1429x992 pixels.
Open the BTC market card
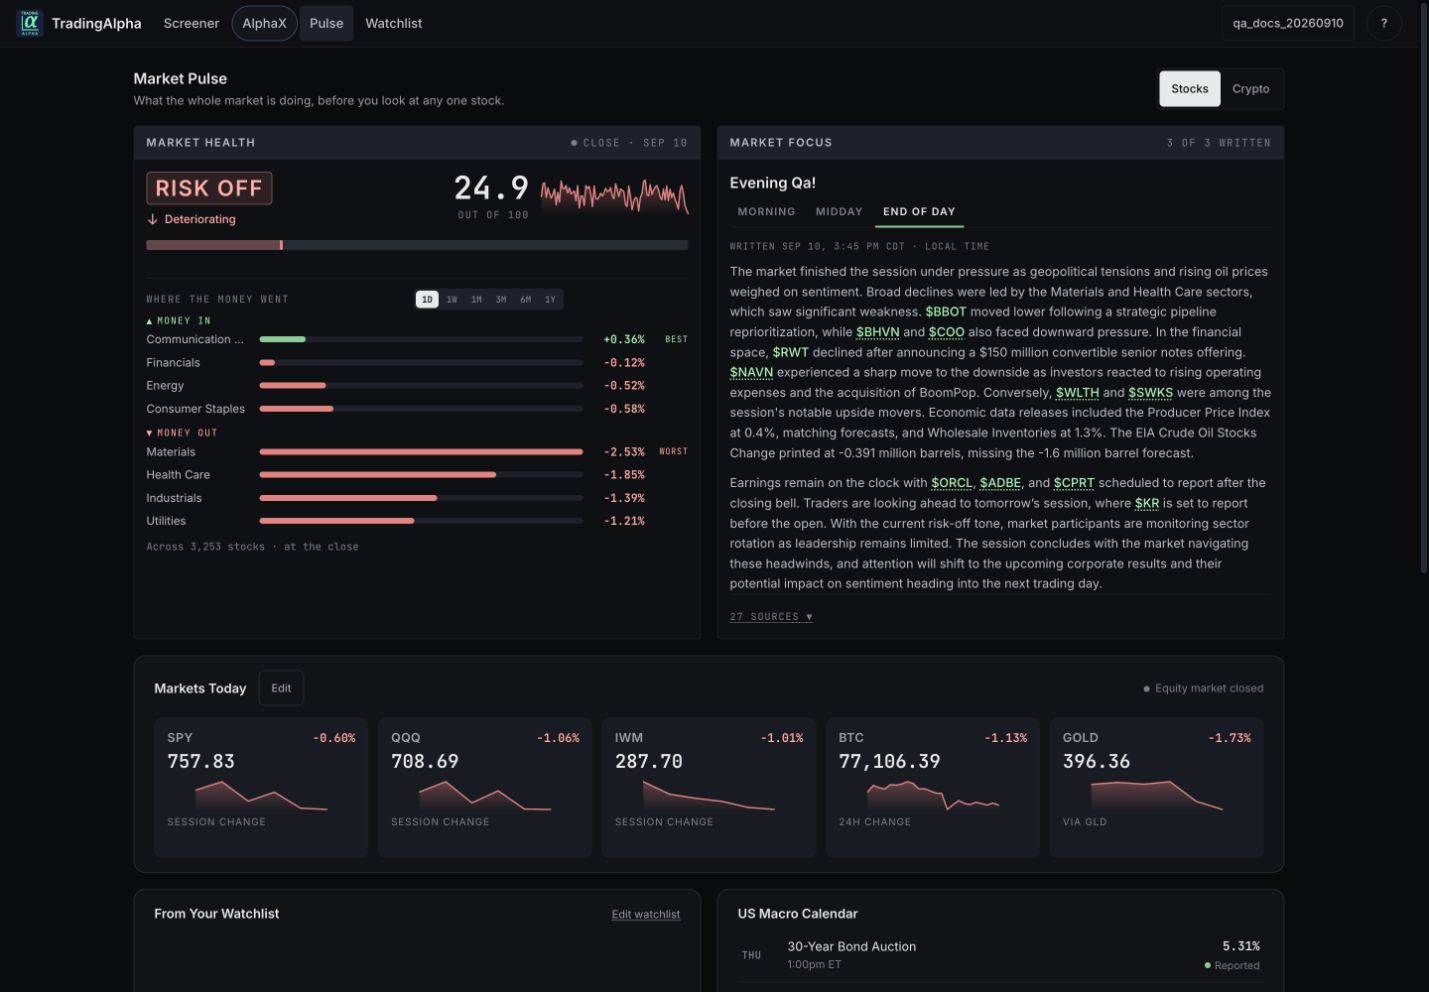pyautogui.click(x=933, y=788)
